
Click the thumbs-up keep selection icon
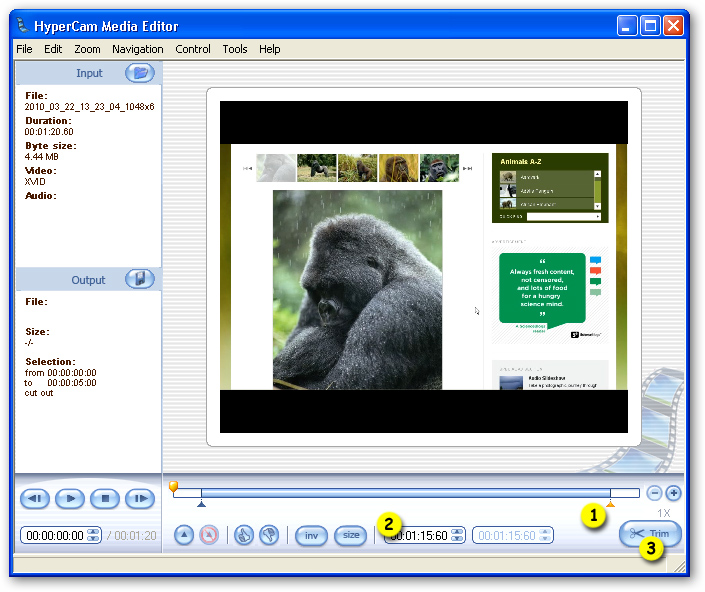[x=244, y=535]
